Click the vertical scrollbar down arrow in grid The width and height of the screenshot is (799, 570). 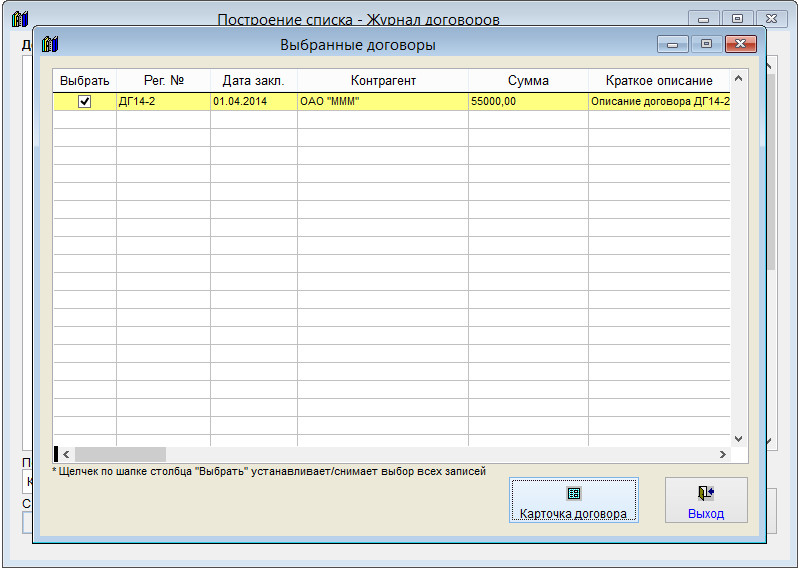[738, 439]
